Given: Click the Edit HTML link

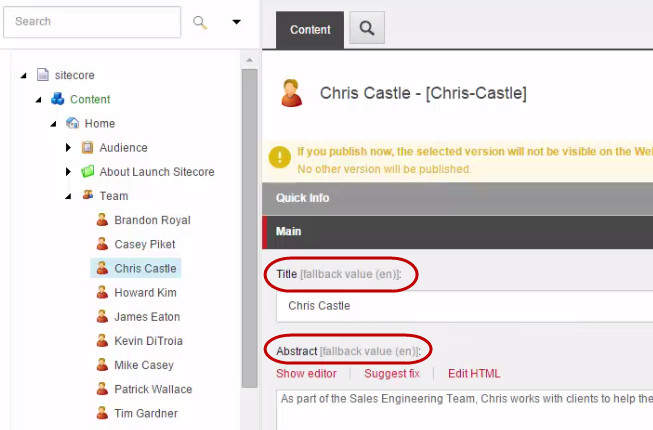Looking at the screenshot, I should (474, 374).
